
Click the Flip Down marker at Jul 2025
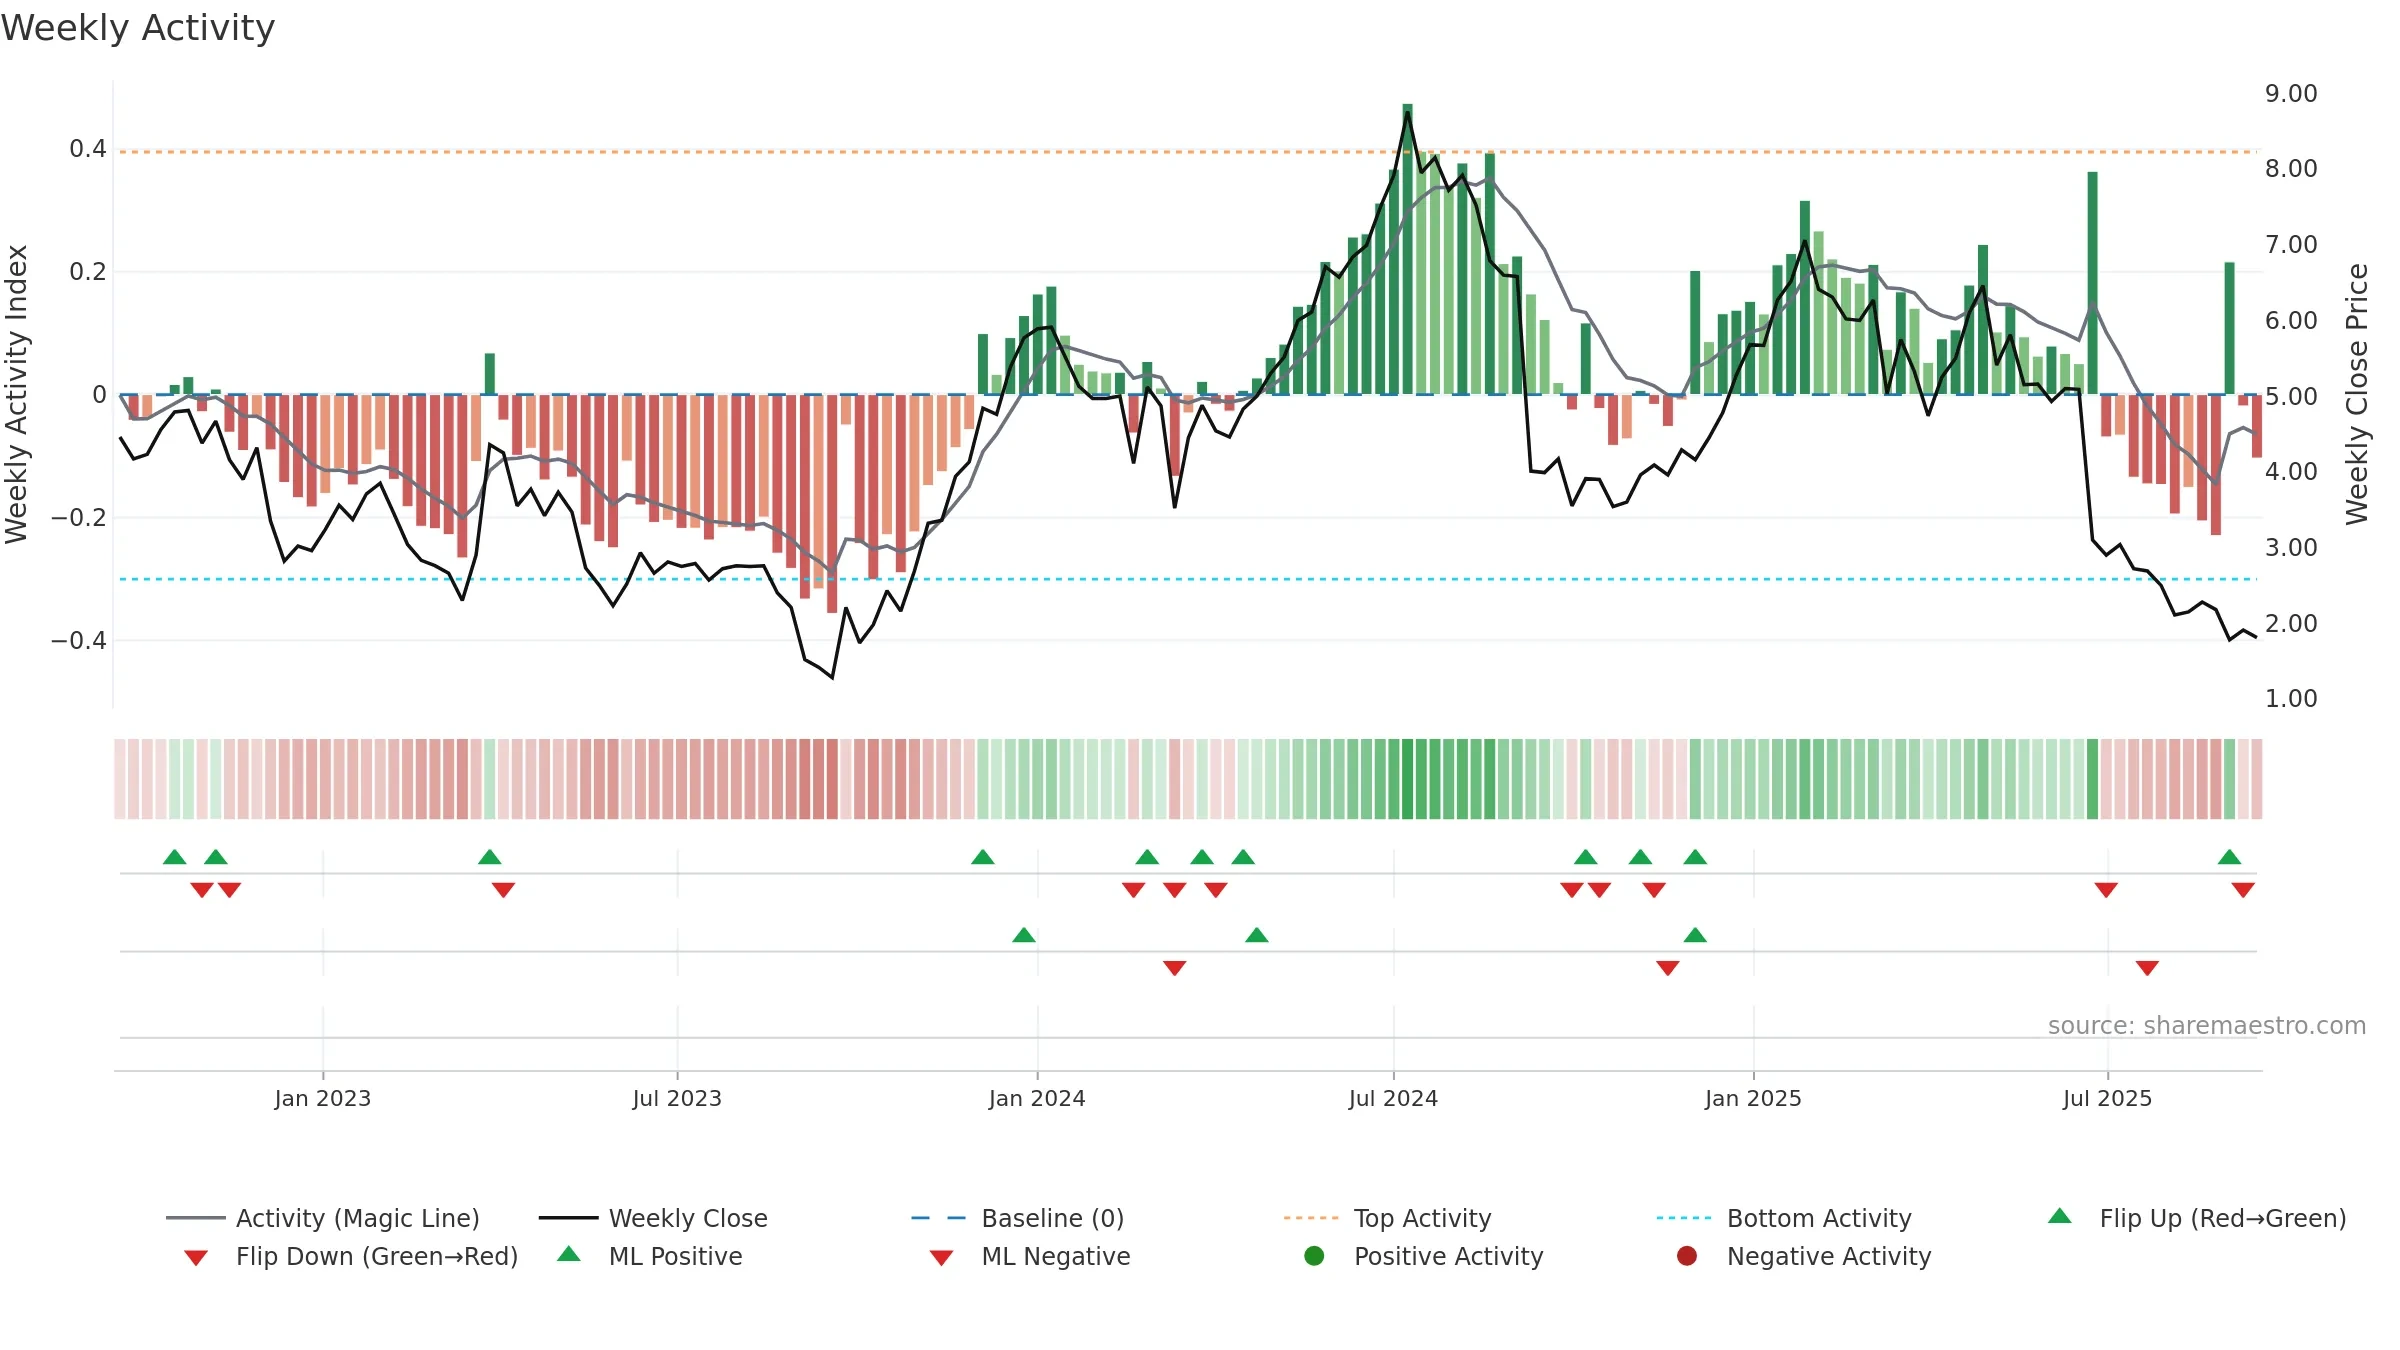pyautogui.click(x=2106, y=890)
